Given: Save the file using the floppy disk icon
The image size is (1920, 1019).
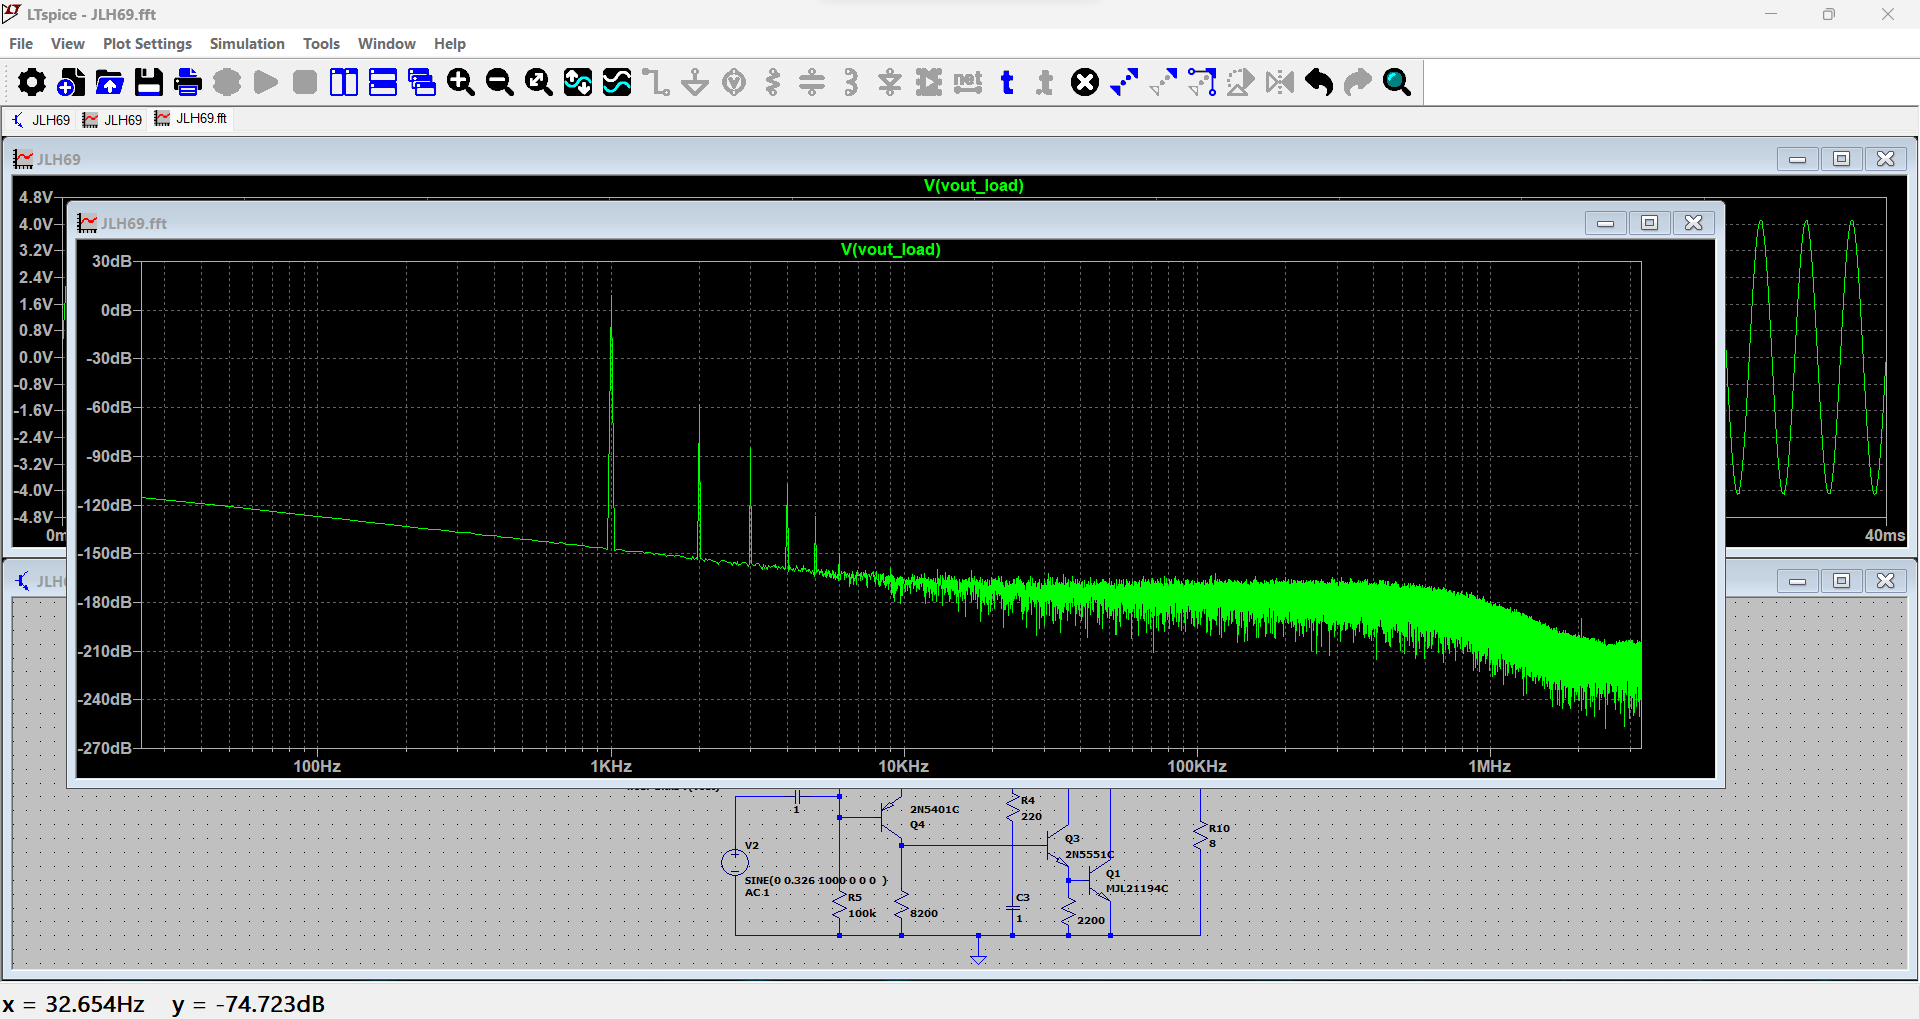Looking at the screenshot, I should 149,82.
